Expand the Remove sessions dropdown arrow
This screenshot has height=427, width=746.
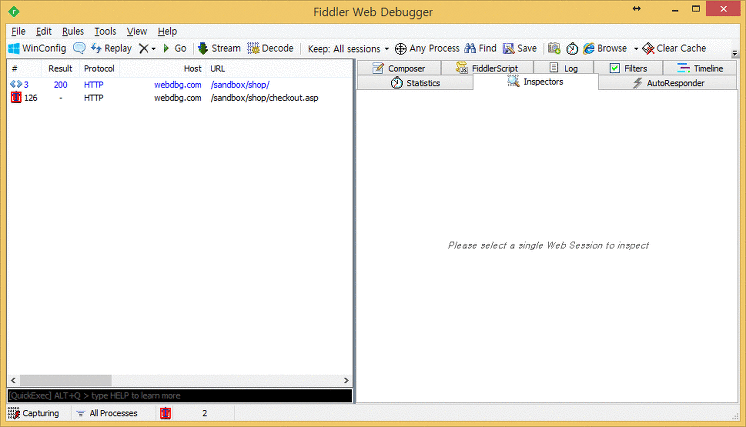click(x=153, y=49)
